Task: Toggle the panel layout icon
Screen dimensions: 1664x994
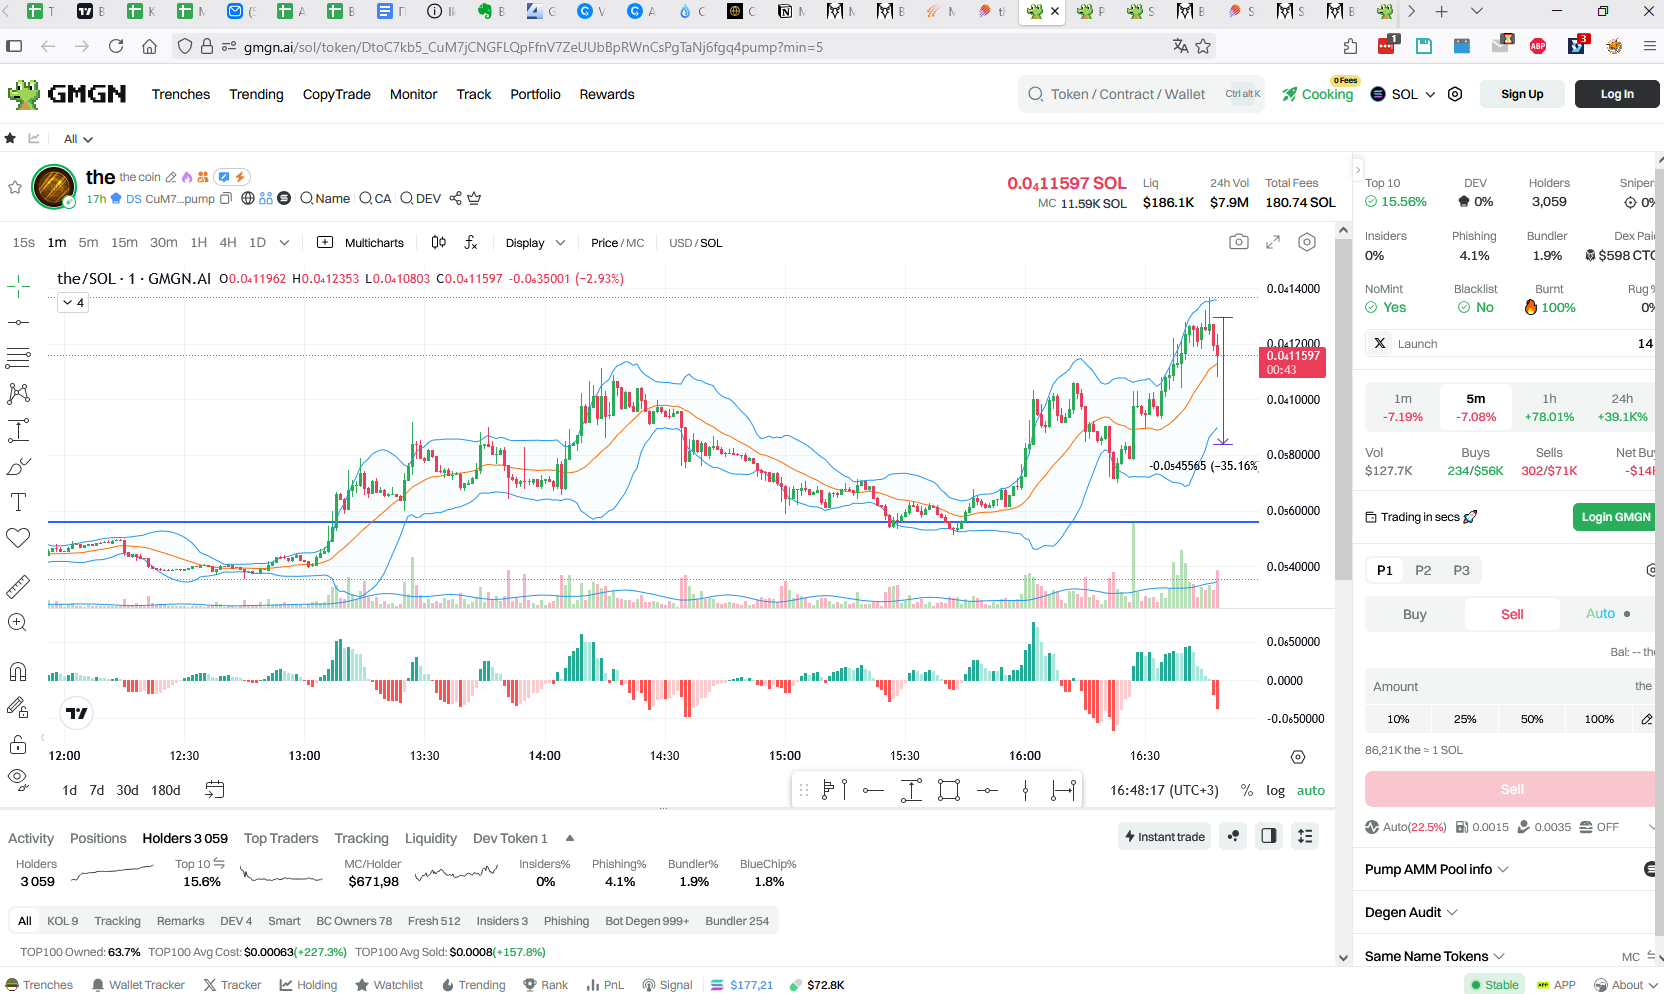Action: click(1269, 836)
